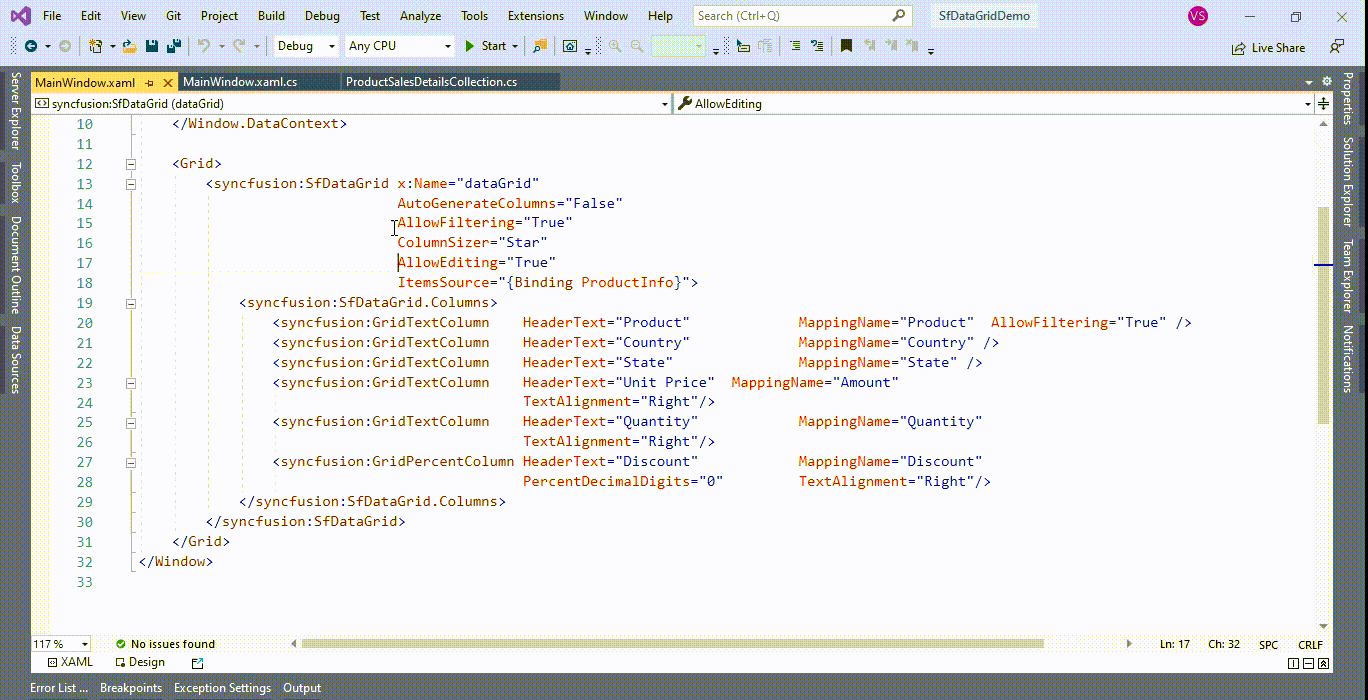The height and width of the screenshot is (700, 1368).
Task: Toggle a bookmark using the bookmark icon
Action: tap(845, 46)
